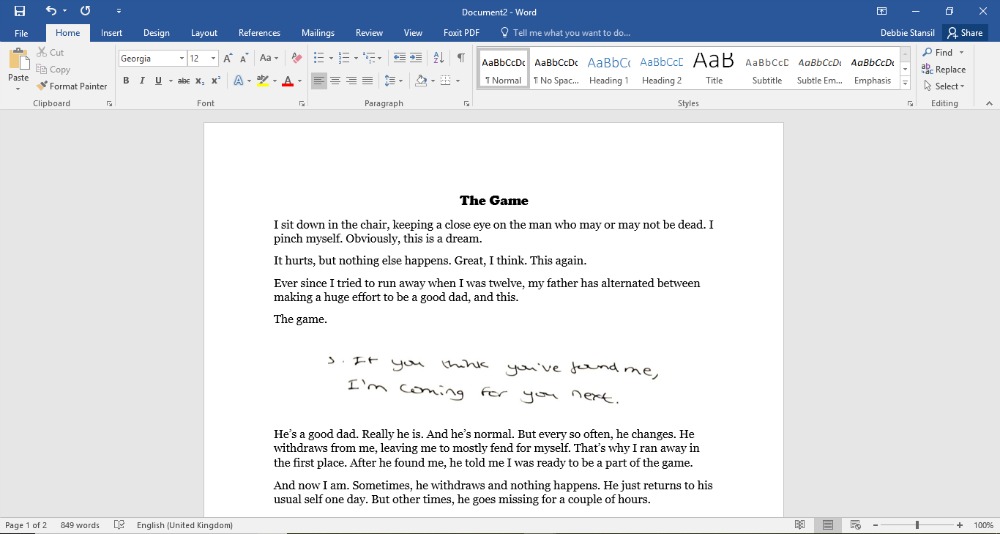
Task: Expand the Styles gallery
Action: tap(905, 82)
